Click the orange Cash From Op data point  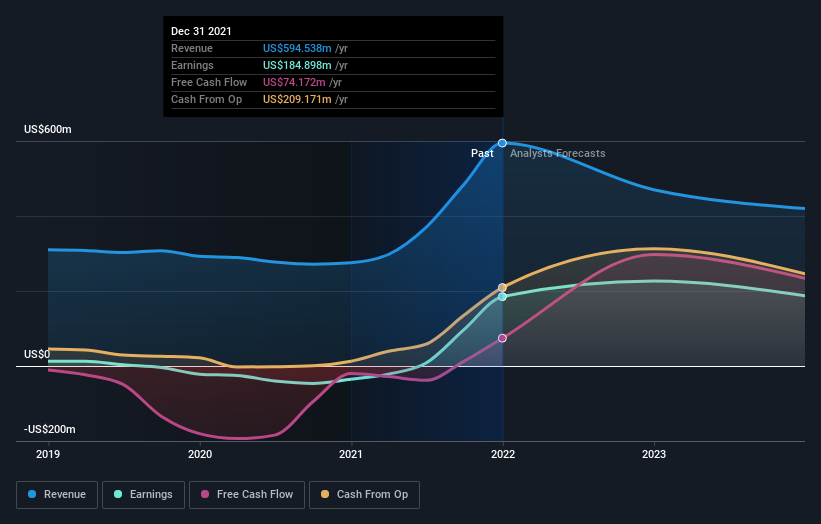pyautogui.click(x=502, y=287)
